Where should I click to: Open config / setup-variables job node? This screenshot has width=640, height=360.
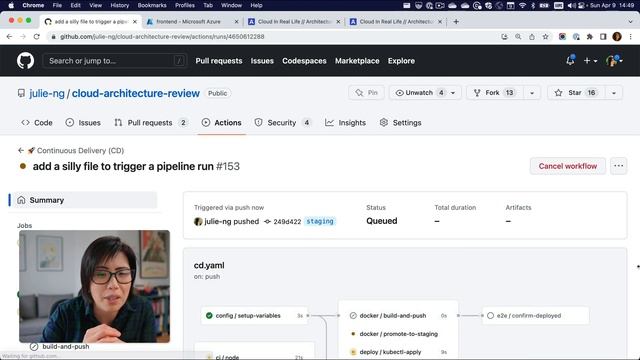(x=254, y=316)
